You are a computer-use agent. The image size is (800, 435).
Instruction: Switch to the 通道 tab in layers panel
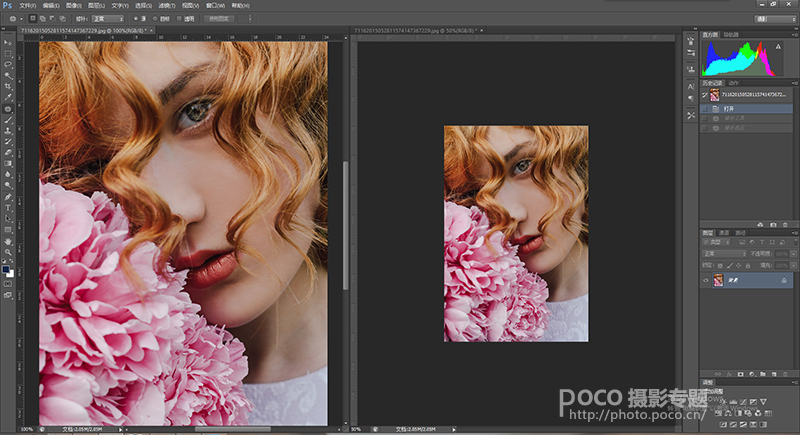click(724, 232)
